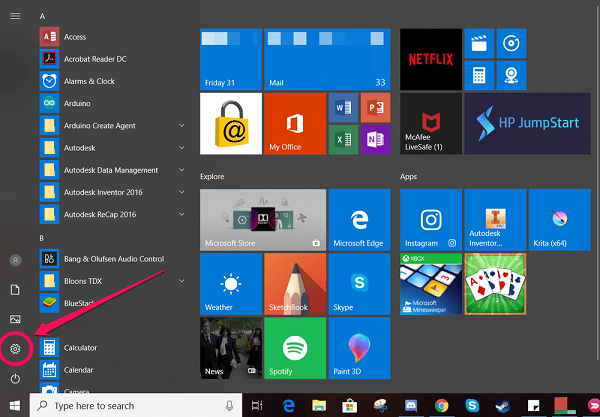
Task: Select Alarms & Clock in app list
Action: pos(89,81)
